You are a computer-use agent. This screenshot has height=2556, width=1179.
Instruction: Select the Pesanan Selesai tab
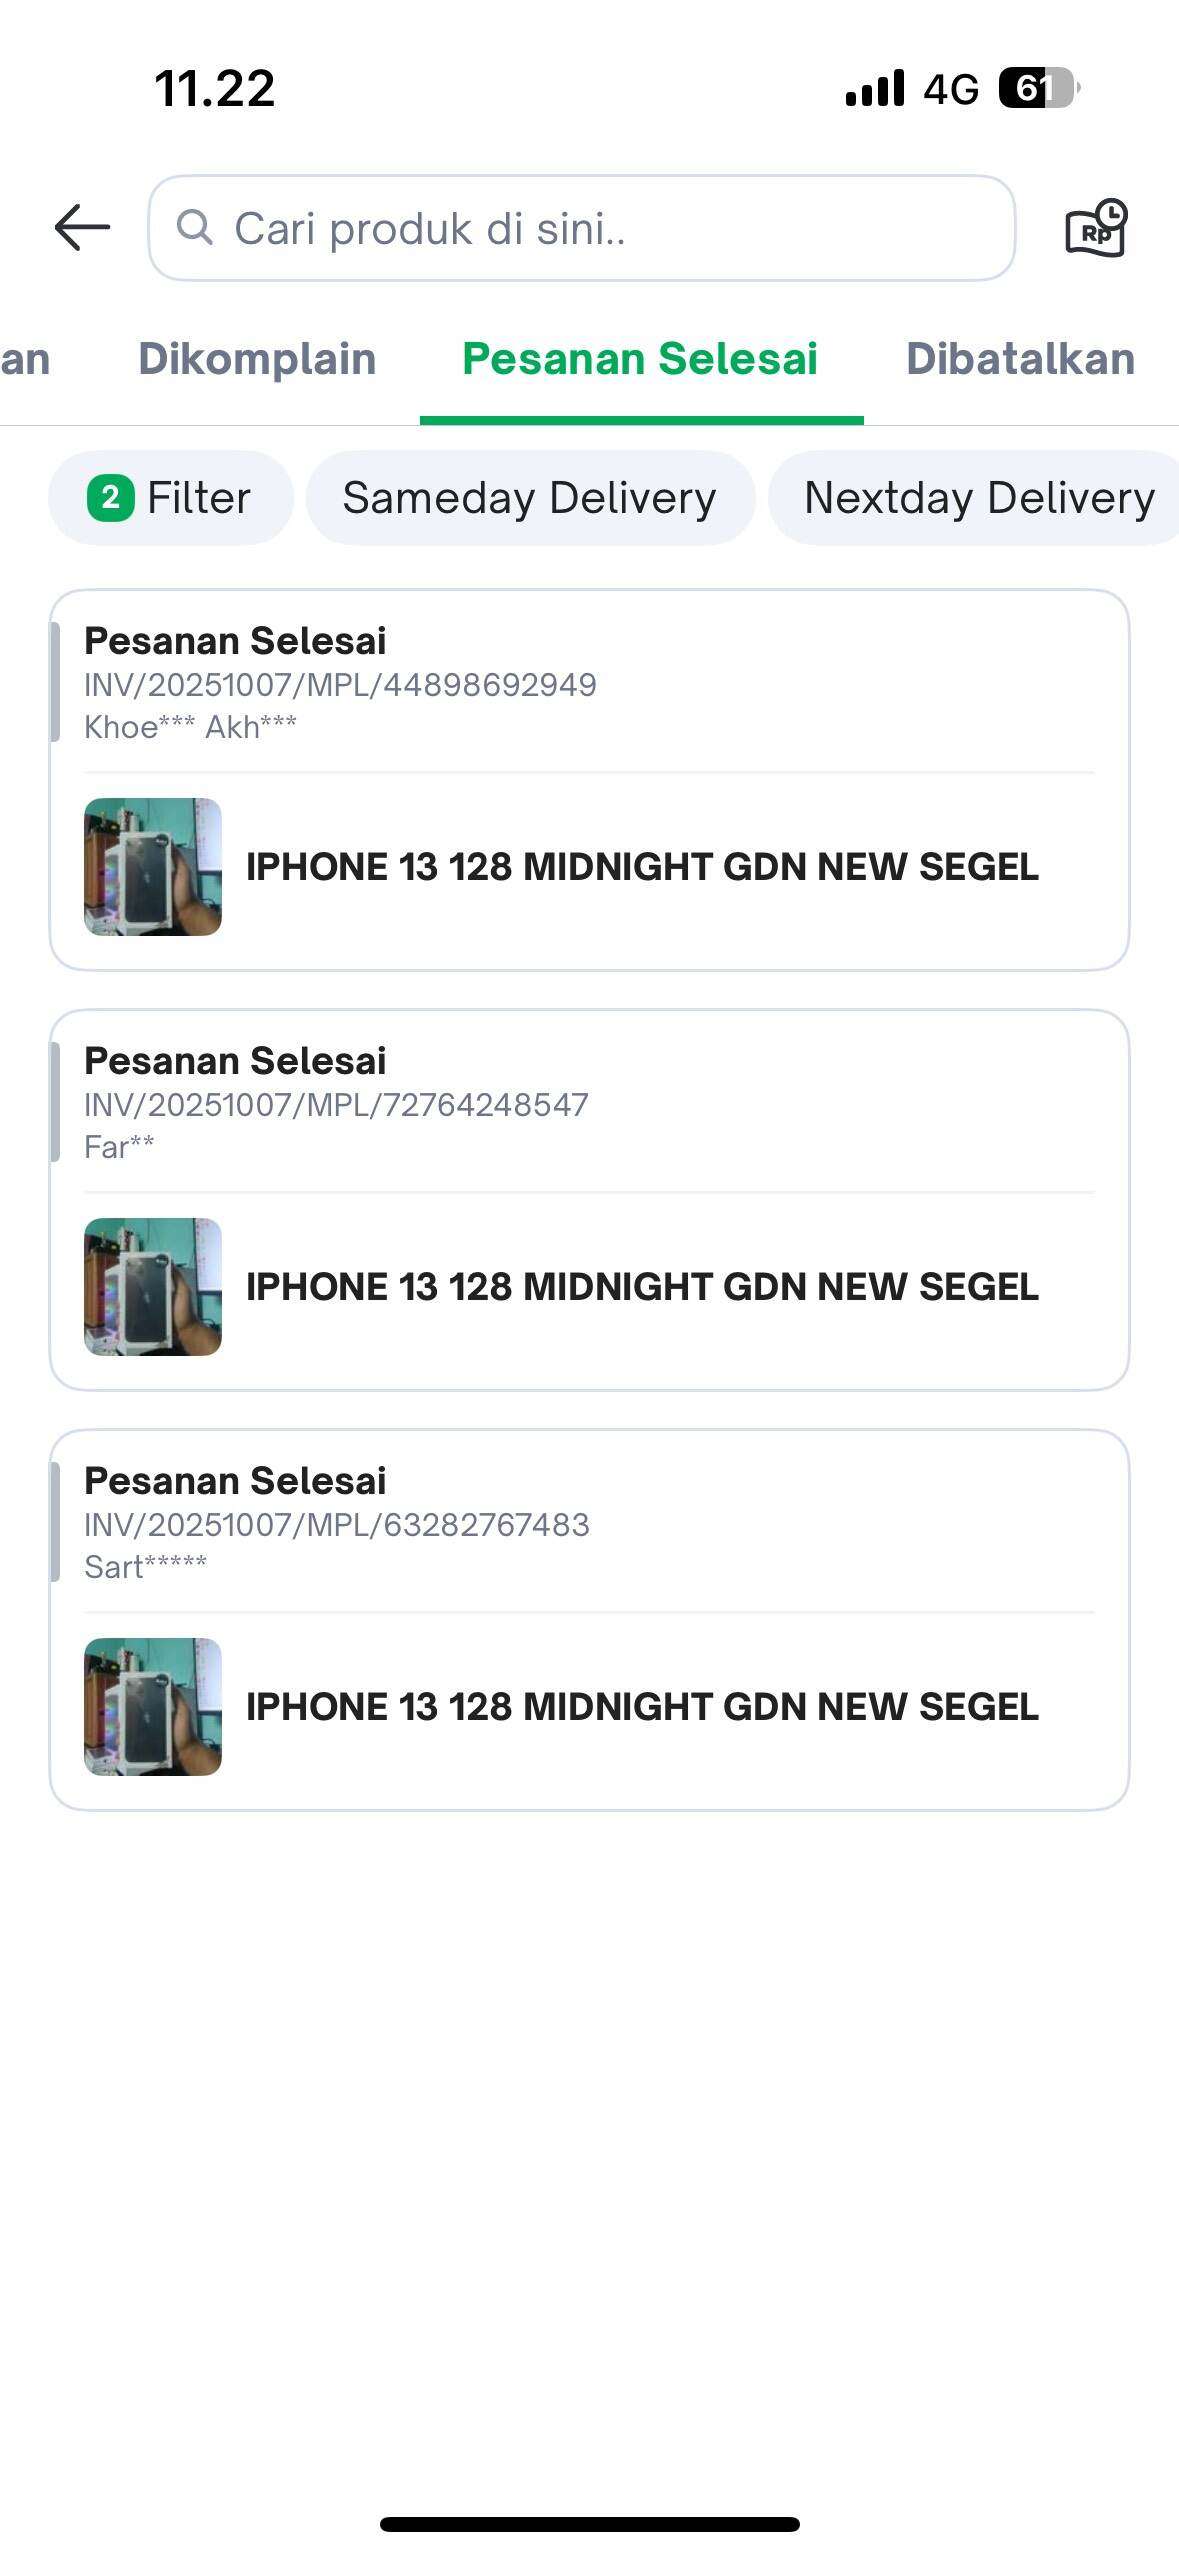click(640, 359)
